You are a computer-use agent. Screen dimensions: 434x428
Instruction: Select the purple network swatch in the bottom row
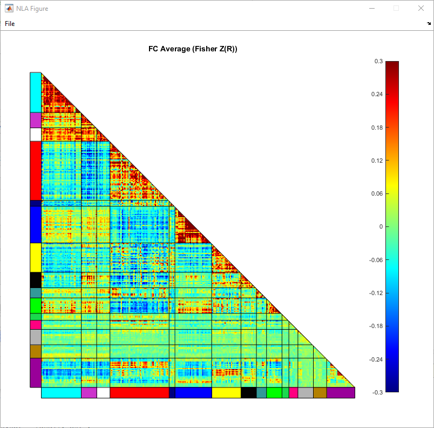pos(341,393)
